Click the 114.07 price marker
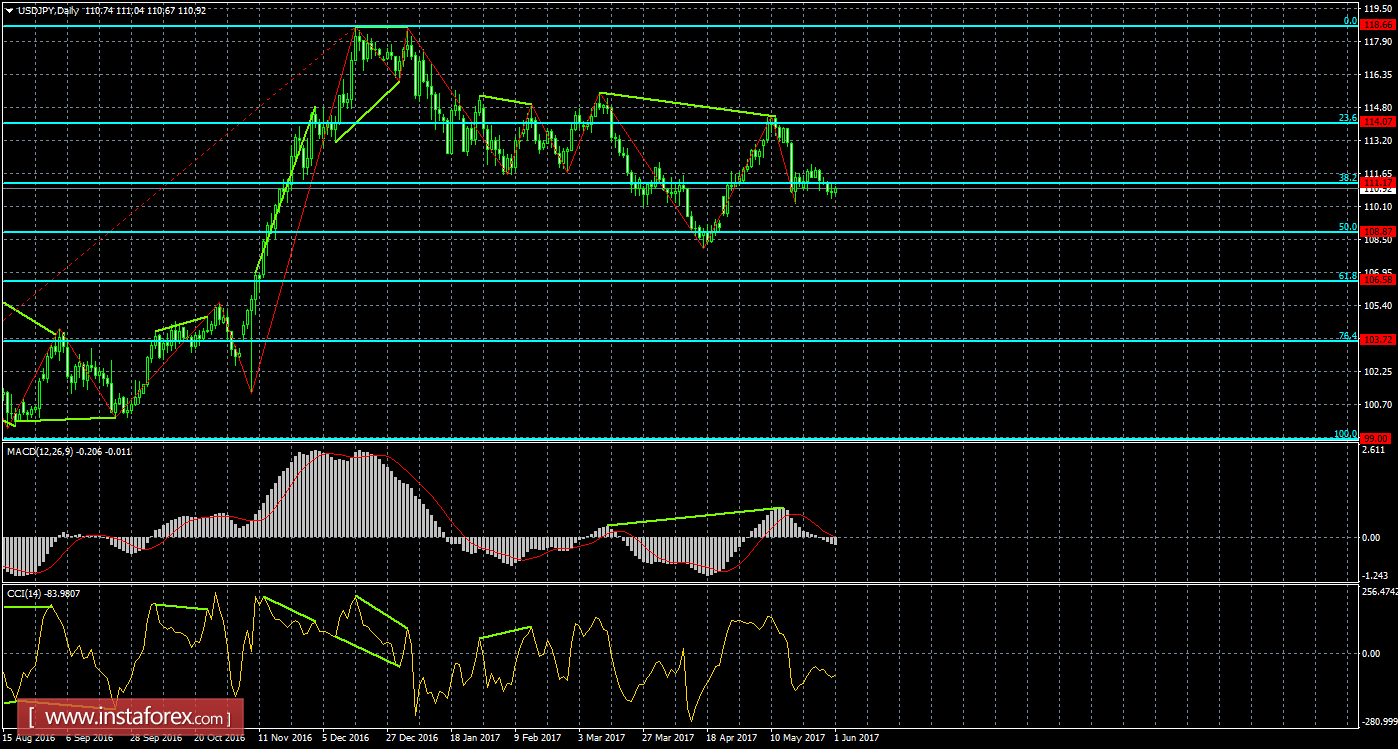The height and width of the screenshot is (749, 1398). point(1377,120)
